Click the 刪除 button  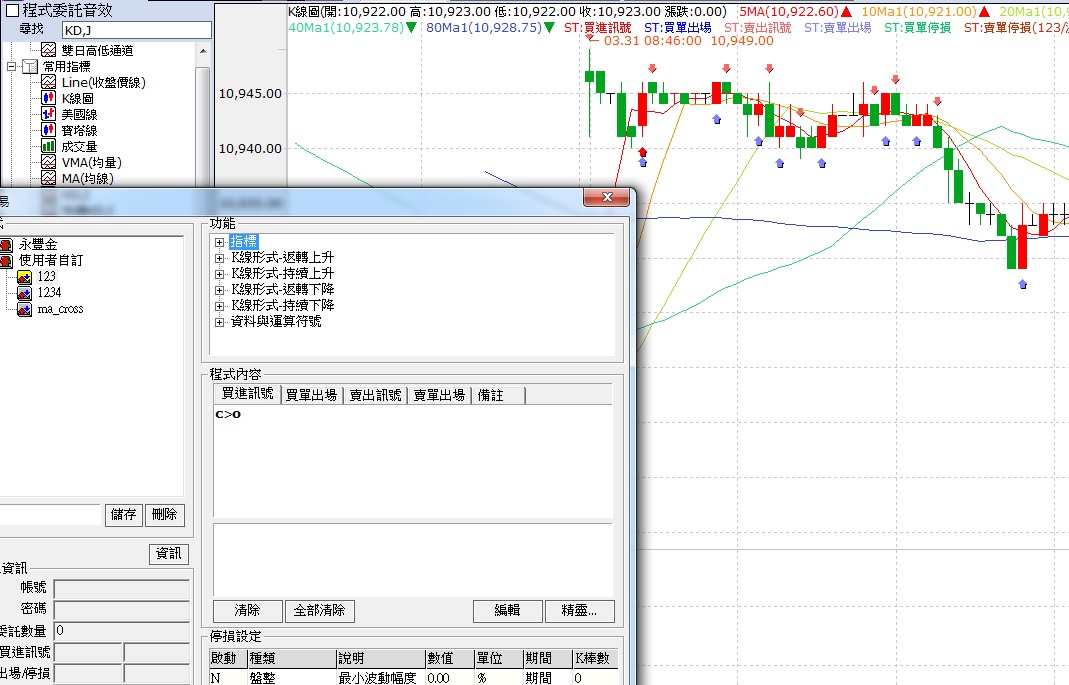164,515
